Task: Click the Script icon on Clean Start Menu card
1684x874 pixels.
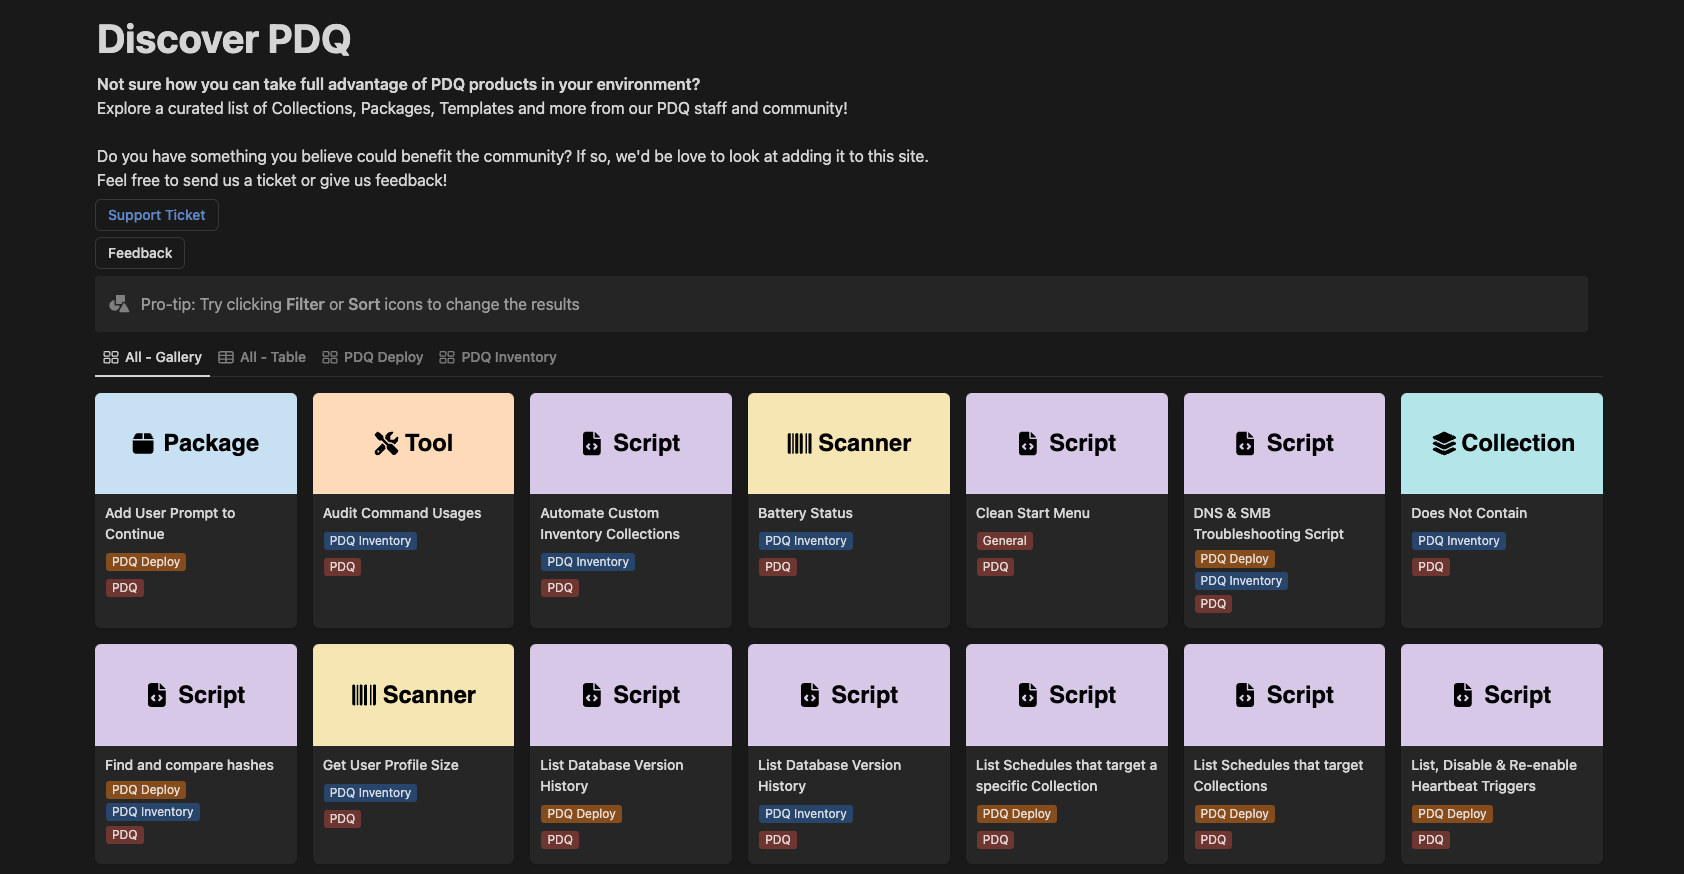Action: pyautogui.click(x=1028, y=443)
